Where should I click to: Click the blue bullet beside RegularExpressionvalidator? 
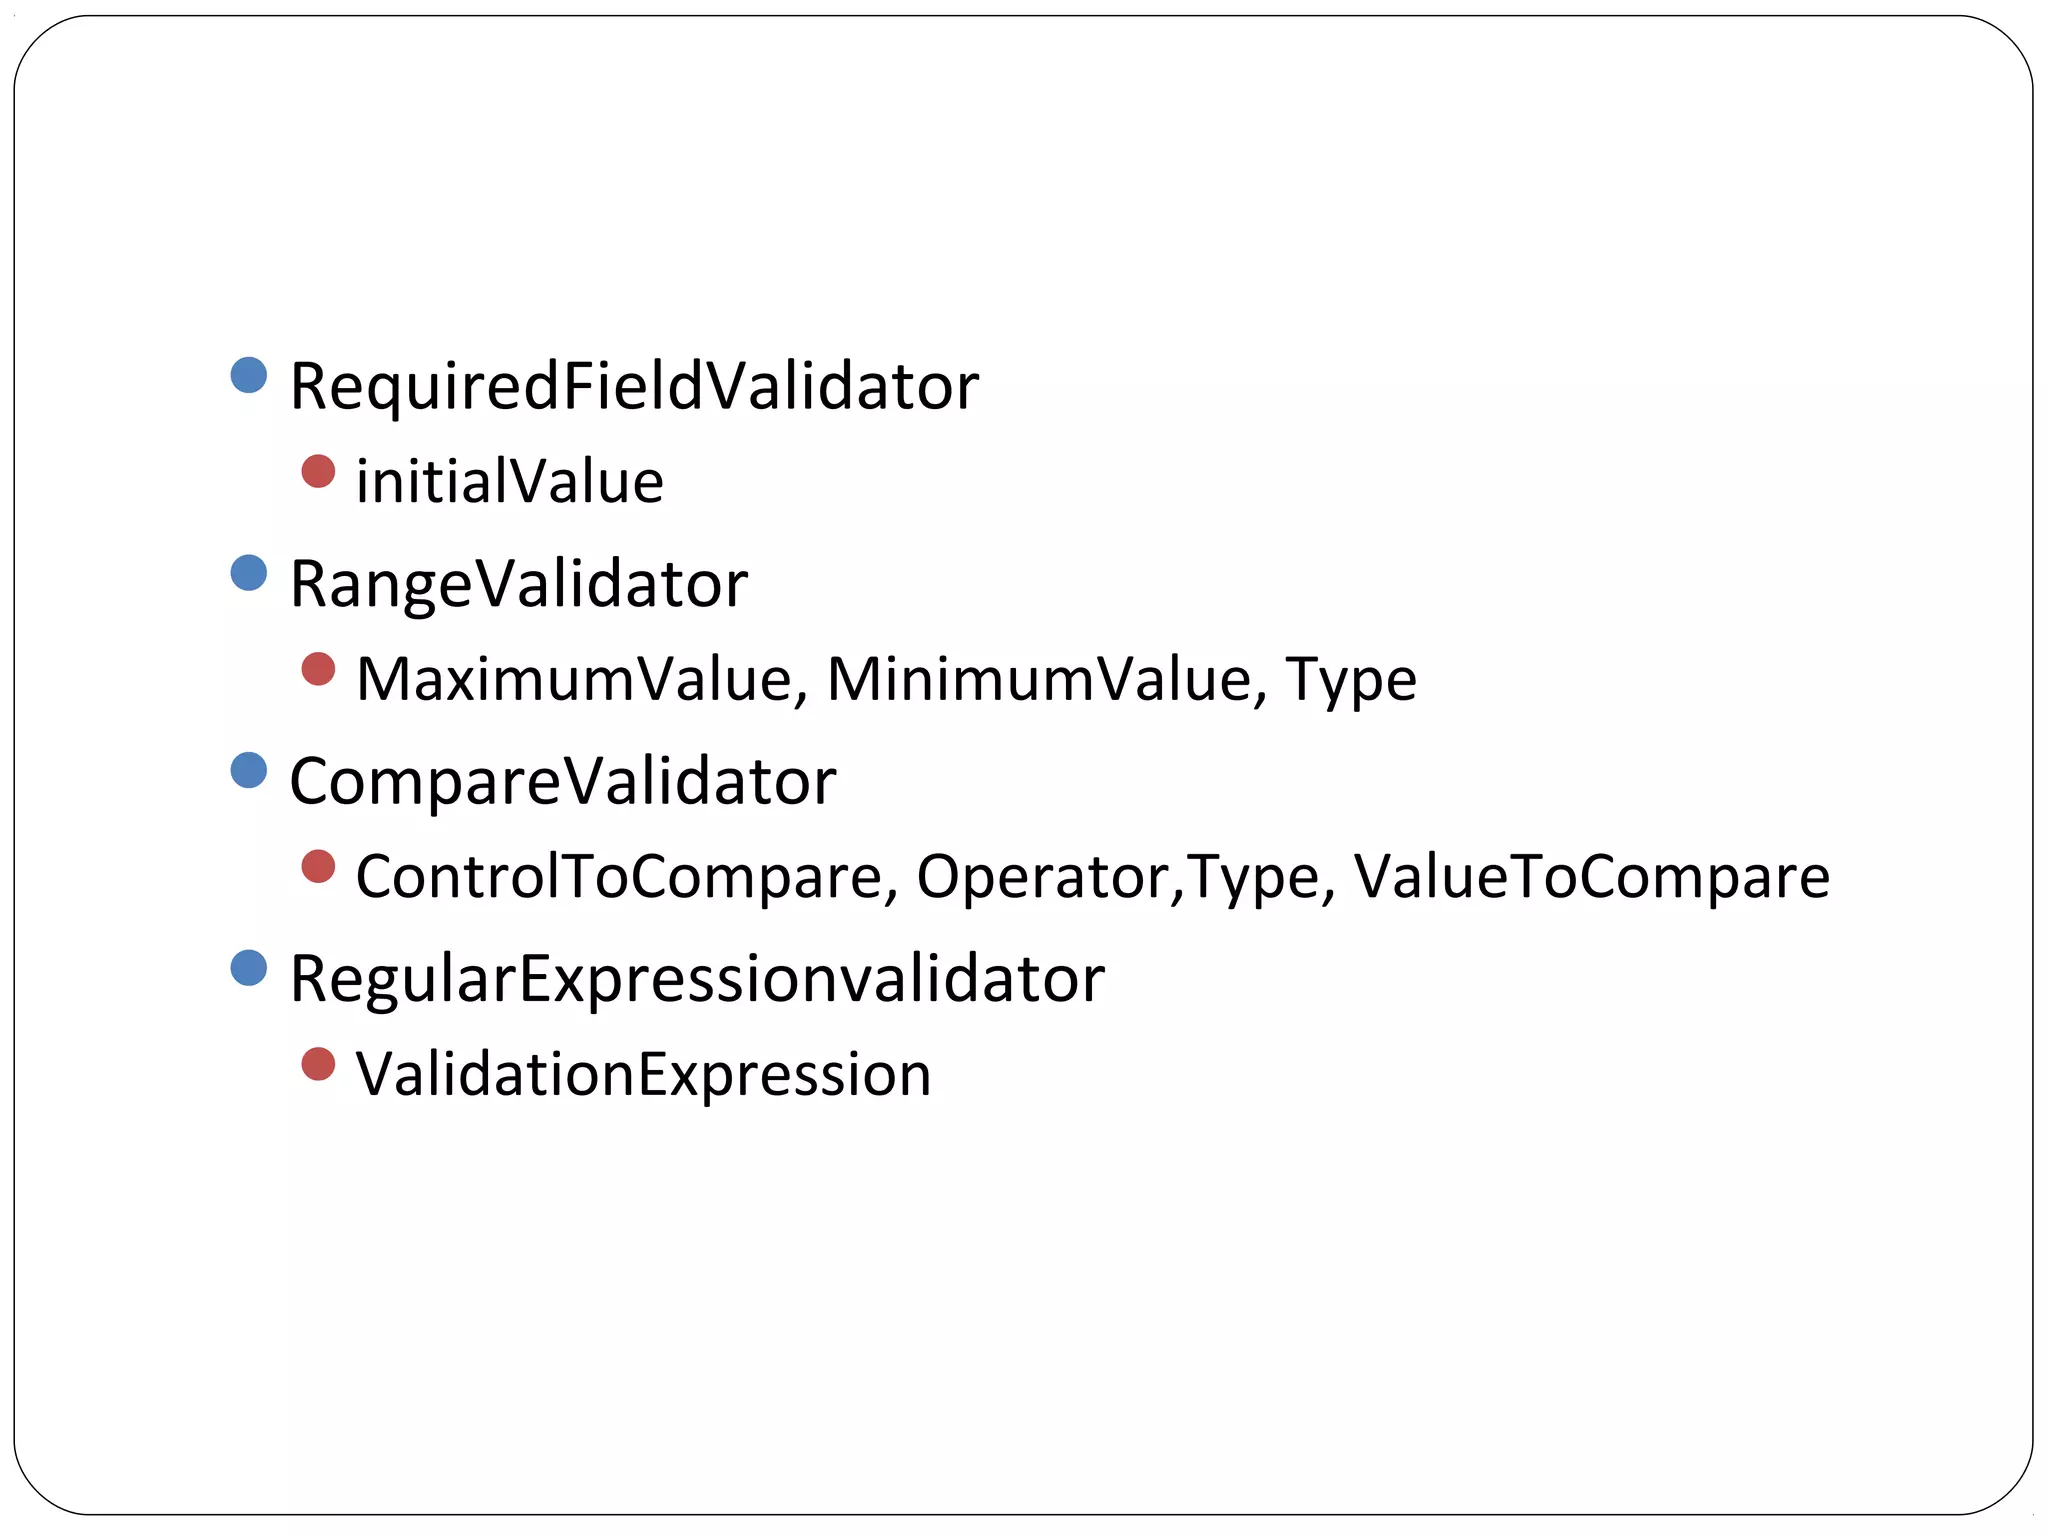(248, 967)
